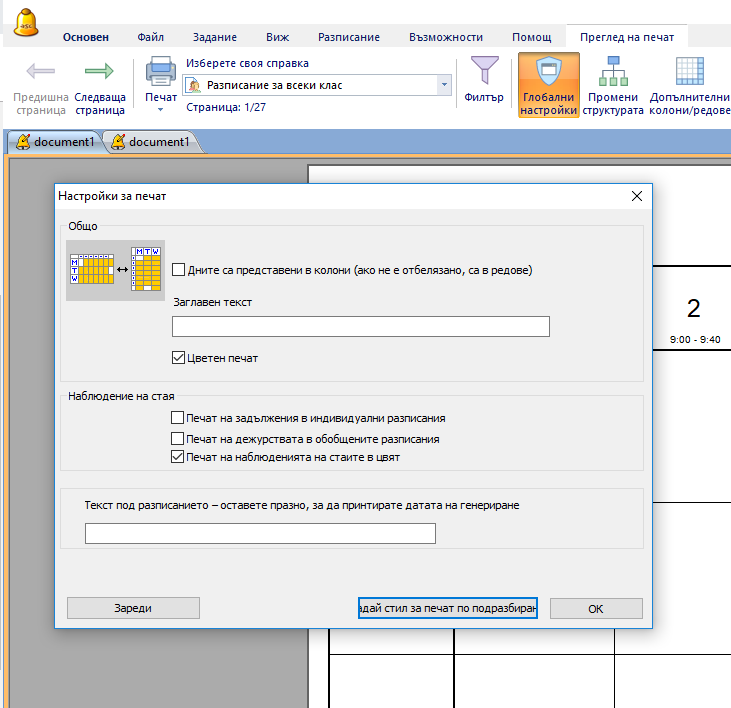
Task: Click the Previous page arrow icon
Action: click(x=41, y=72)
